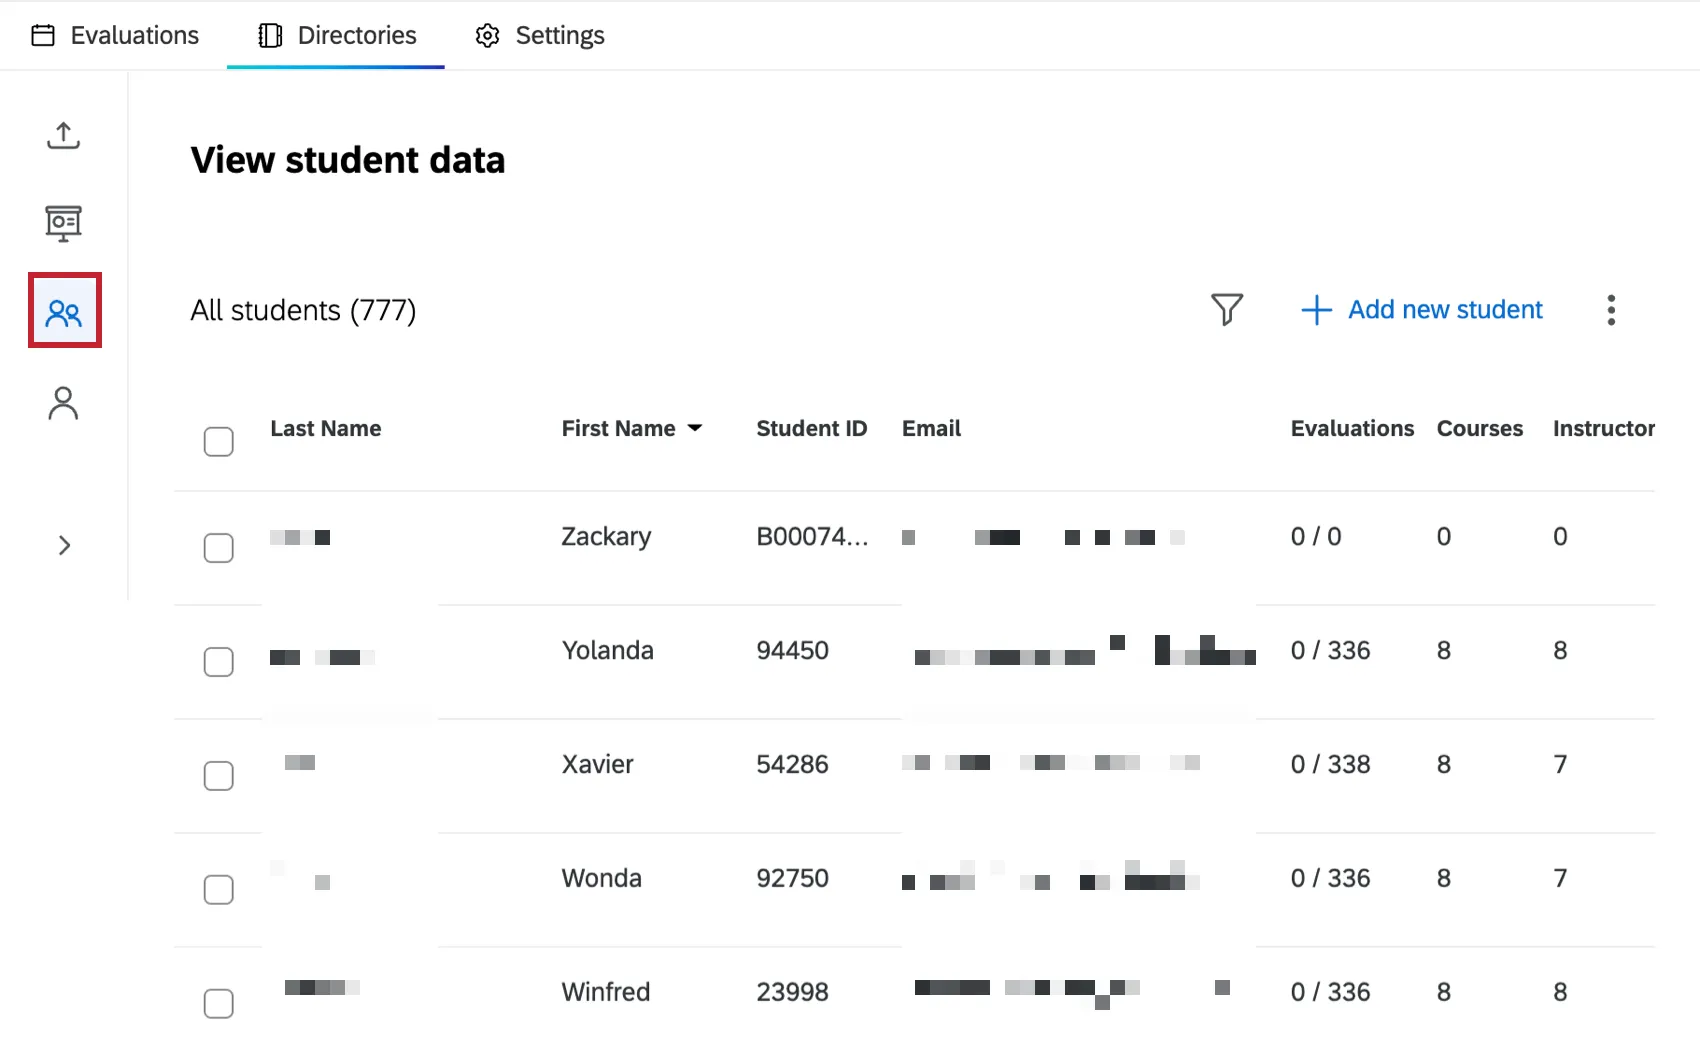The image size is (1700, 1040).
Task: Click the truncated Student ID B00074...
Action: [811, 537]
